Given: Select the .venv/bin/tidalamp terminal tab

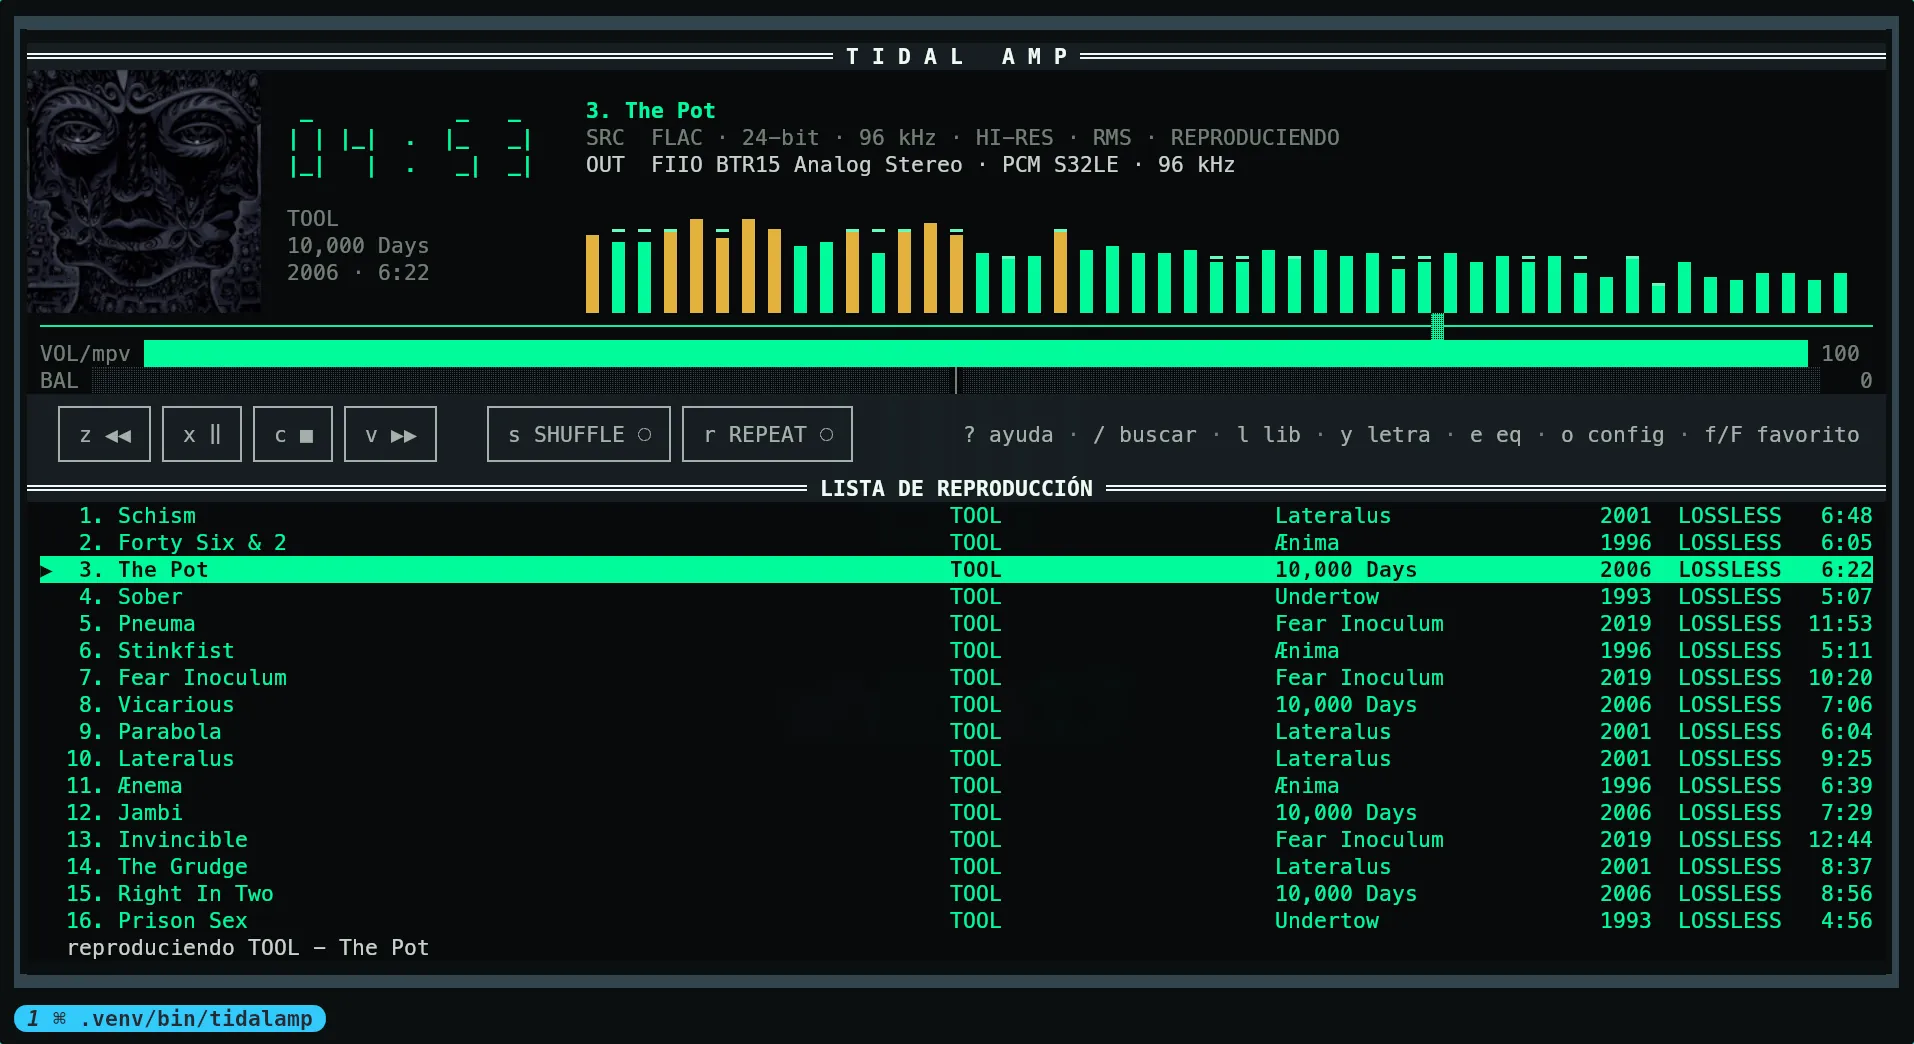Looking at the screenshot, I should [x=170, y=1018].
